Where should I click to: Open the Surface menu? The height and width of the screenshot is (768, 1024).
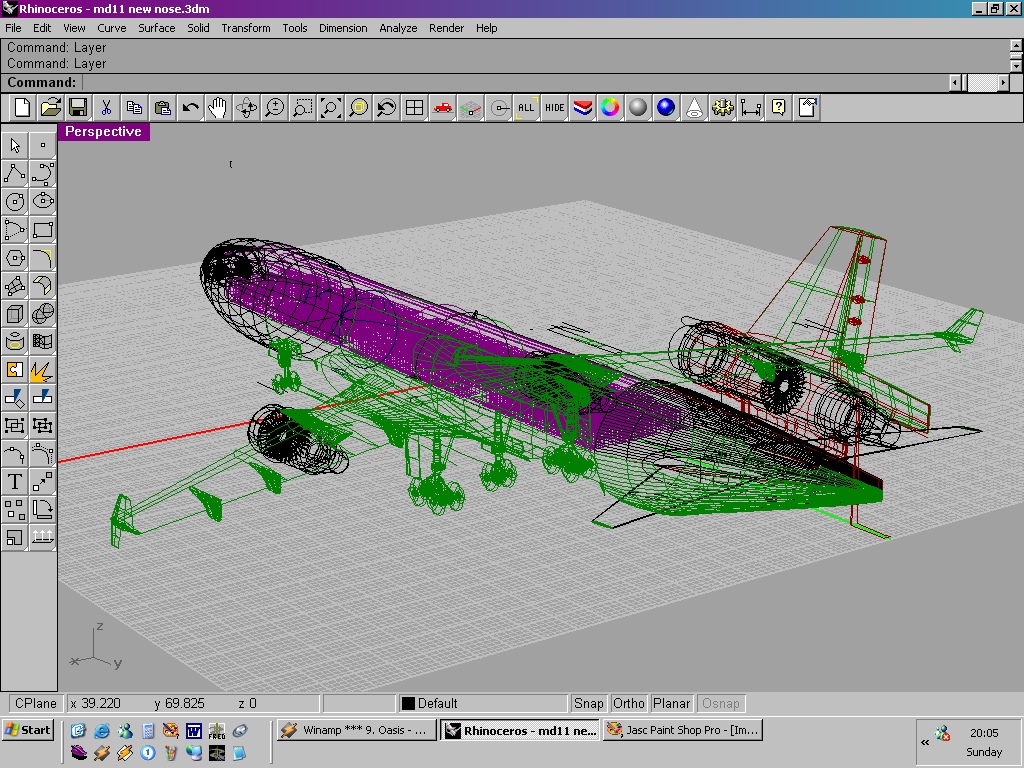coord(156,28)
